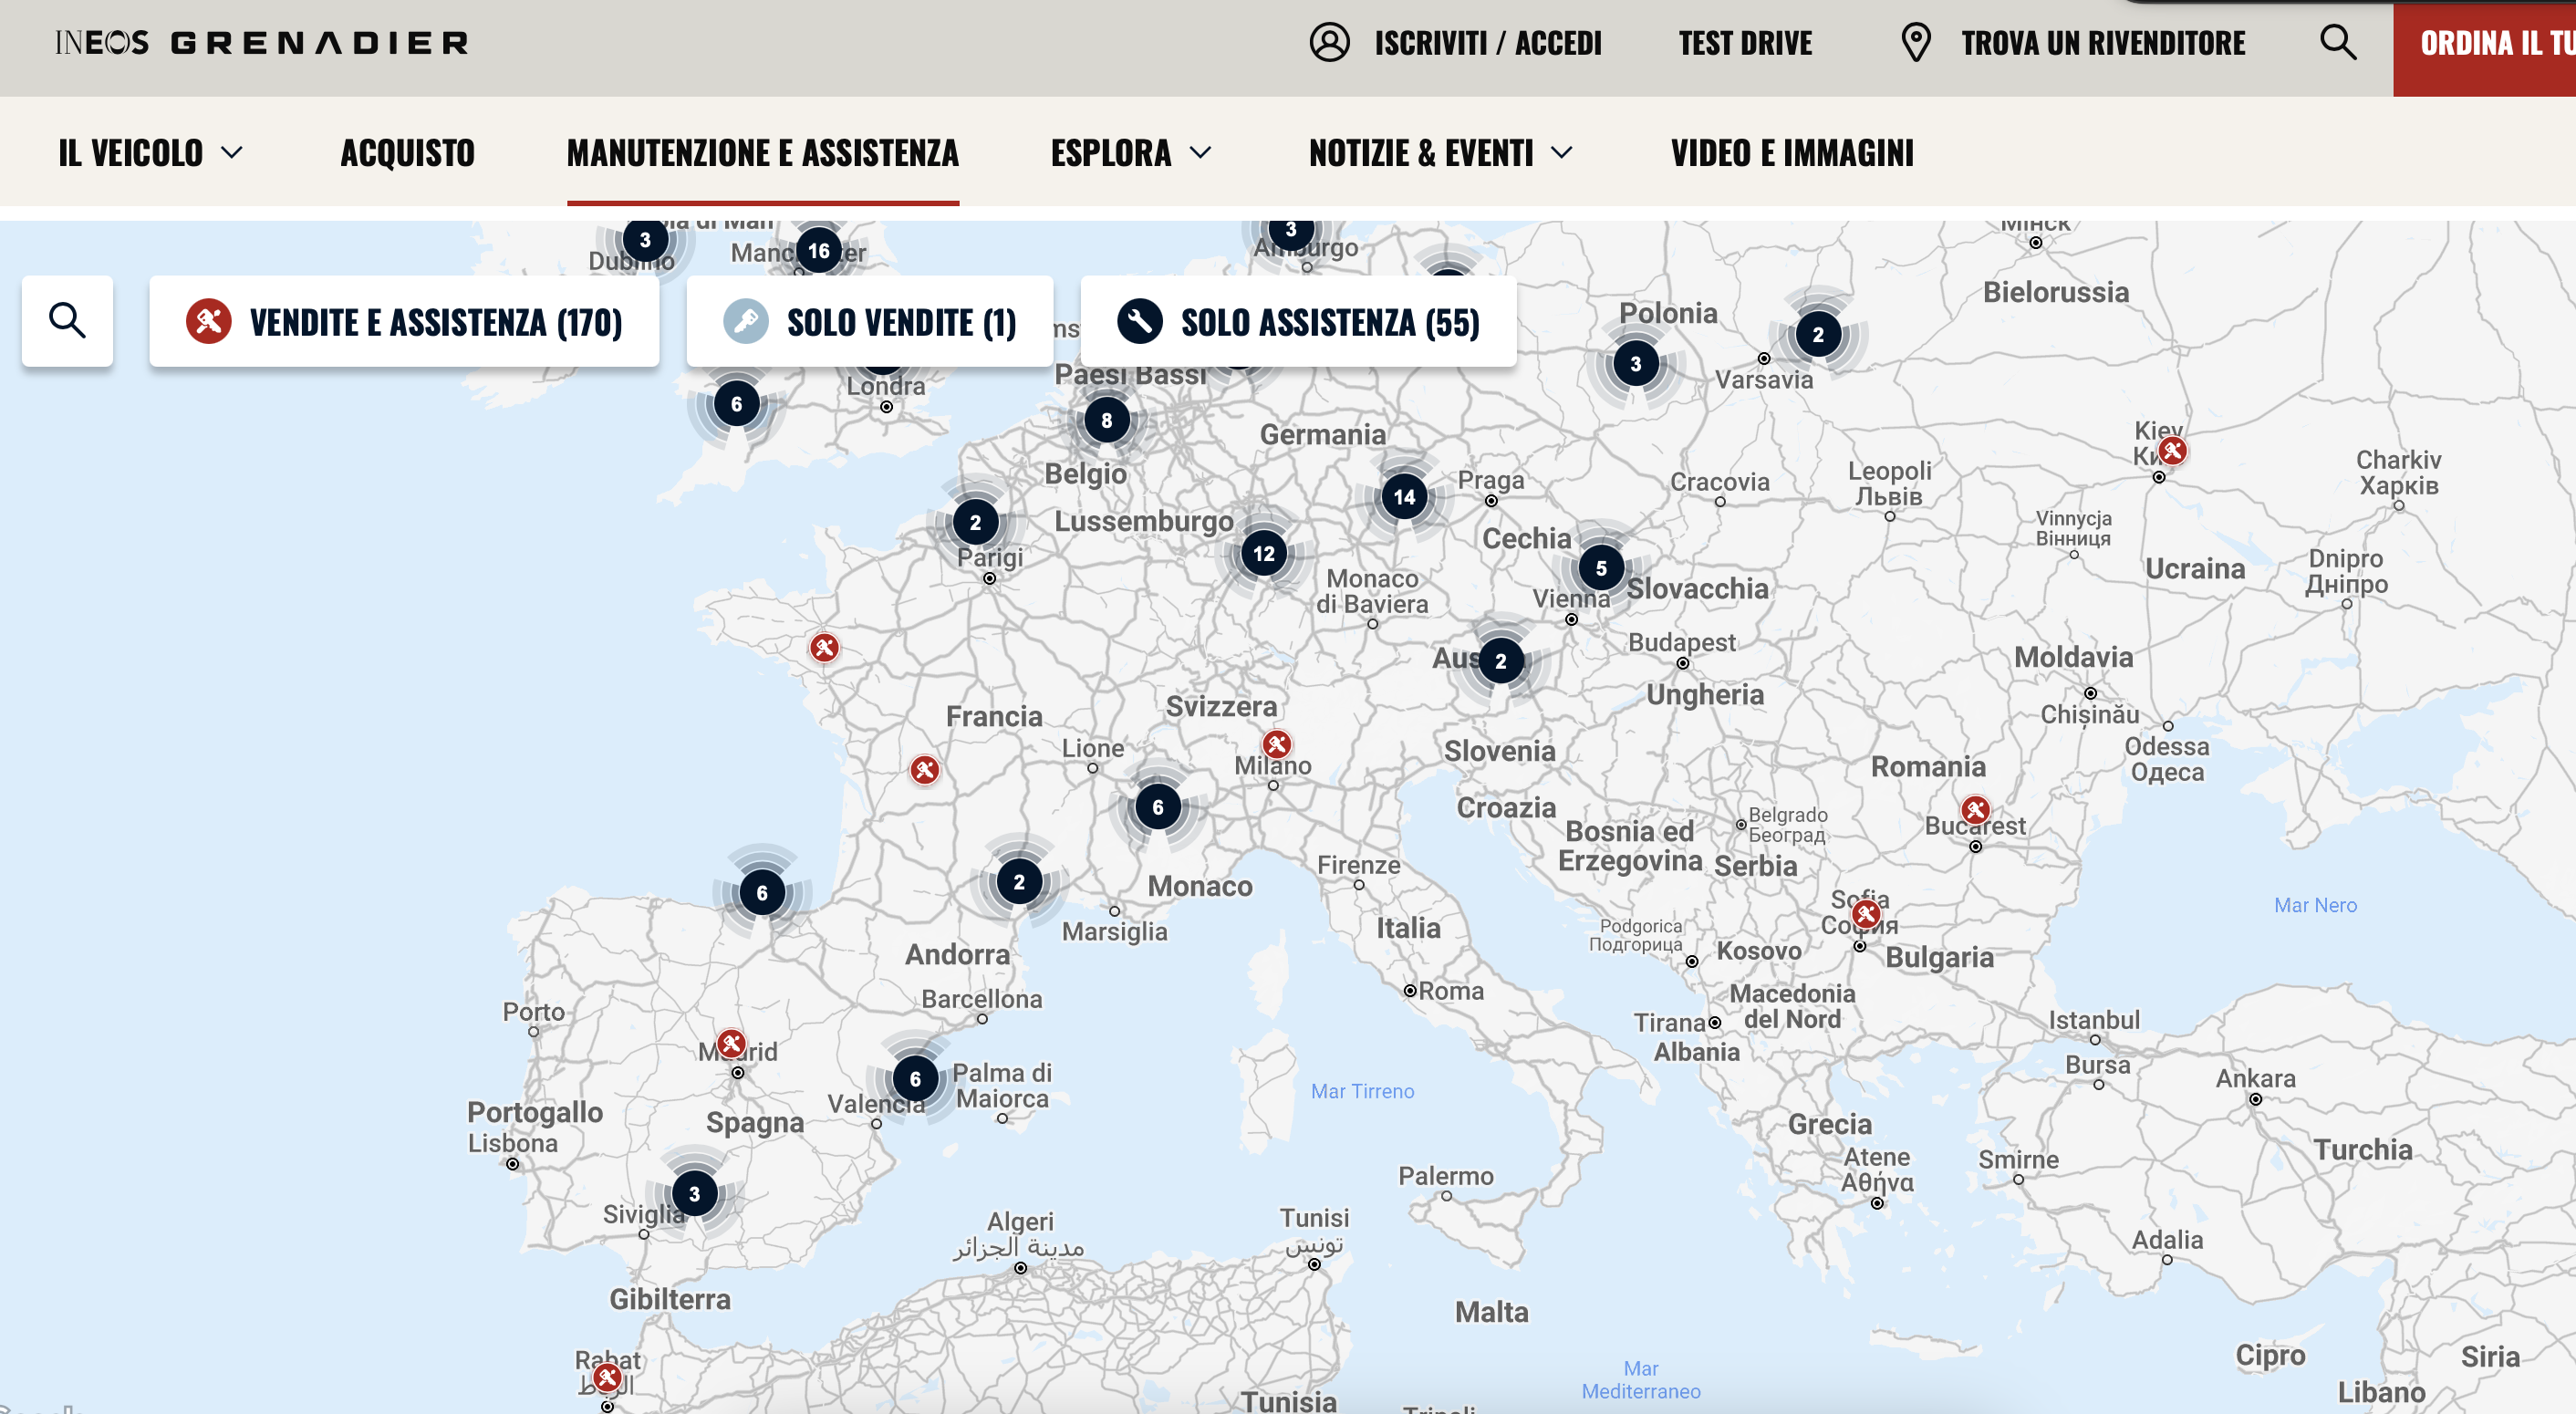Click the search magnifier icon in the header
The image size is (2576, 1414).
(x=2337, y=42)
